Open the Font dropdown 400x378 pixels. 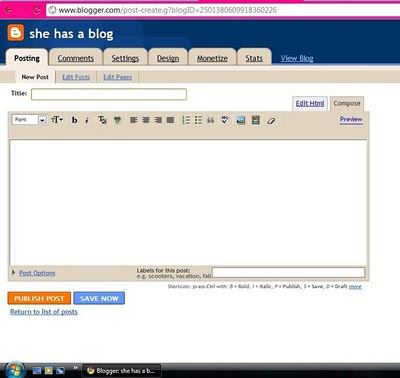click(x=30, y=120)
